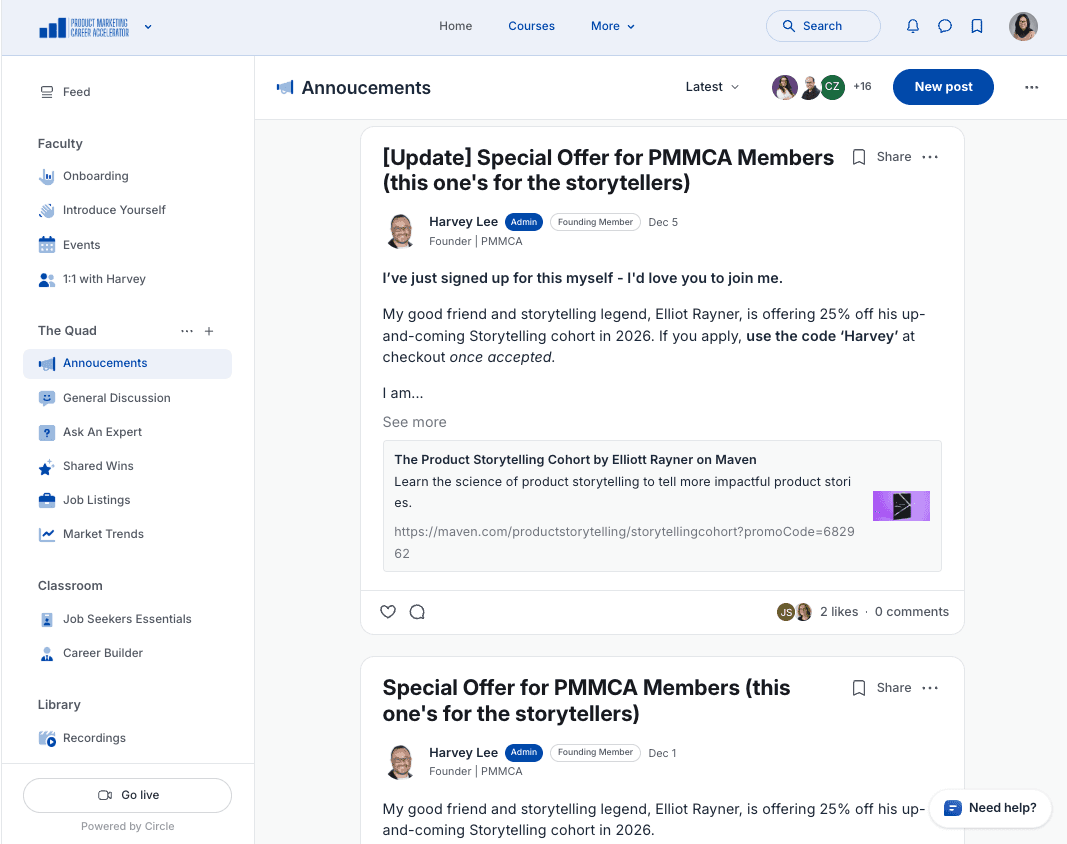The height and width of the screenshot is (844, 1067).
Task: View the +16 space members list
Action: coord(862,86)
